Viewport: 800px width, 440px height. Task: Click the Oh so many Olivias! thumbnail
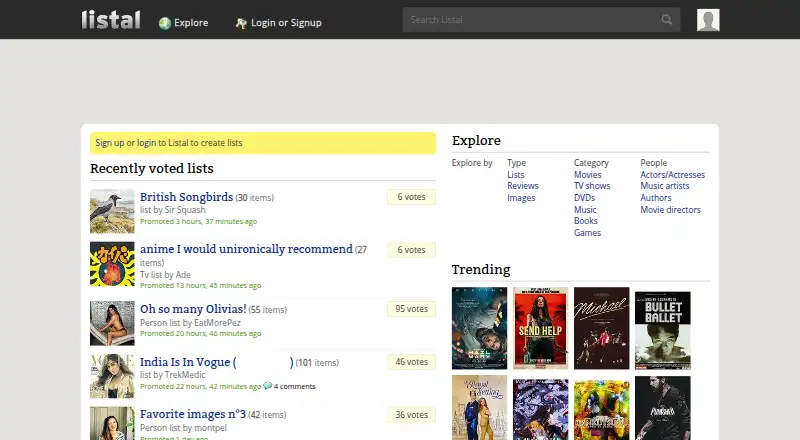tap(112, 323)
